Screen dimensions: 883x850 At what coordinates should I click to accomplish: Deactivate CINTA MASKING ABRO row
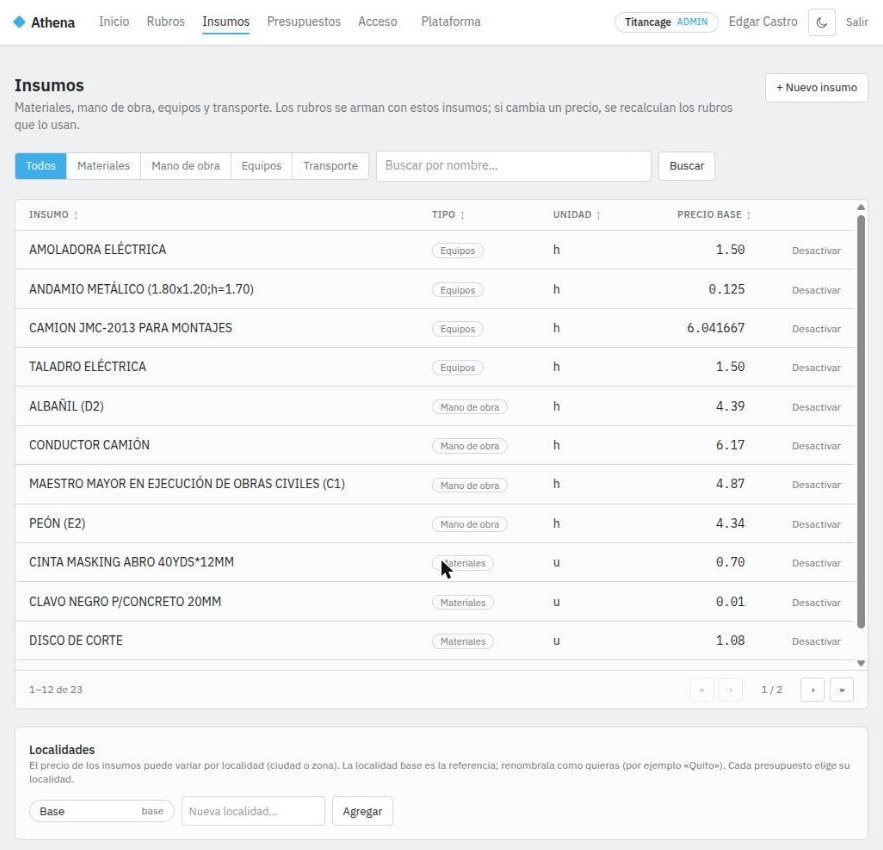click(816, 563)
